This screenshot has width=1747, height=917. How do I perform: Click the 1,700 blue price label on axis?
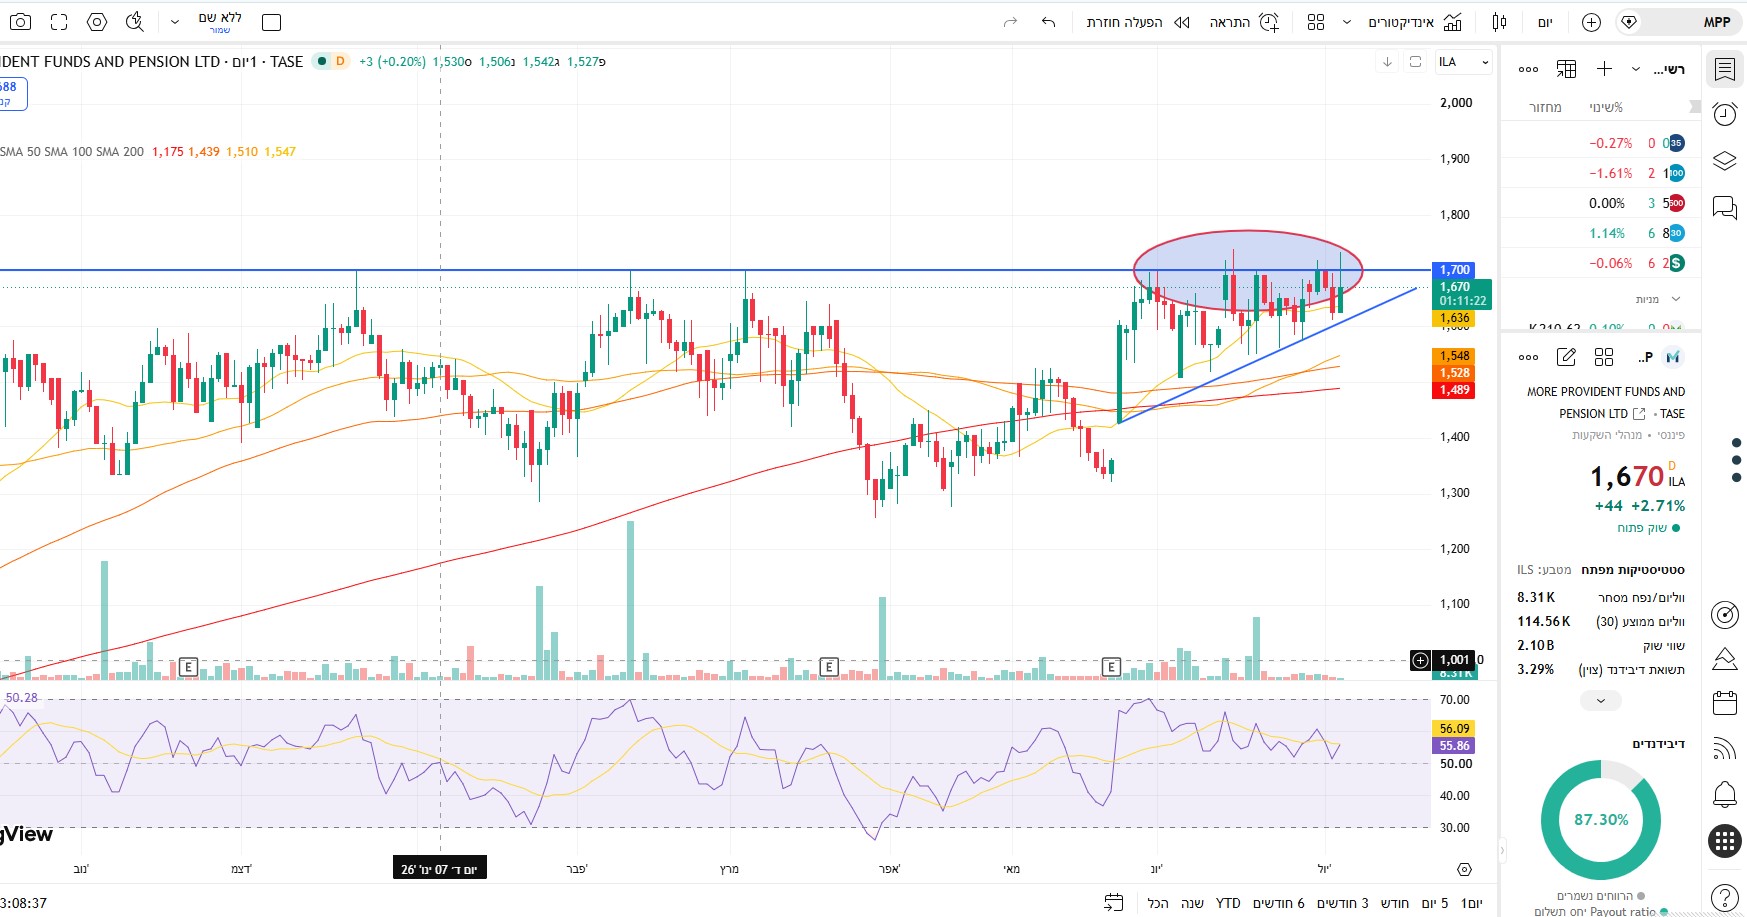tap(1455, 270)
